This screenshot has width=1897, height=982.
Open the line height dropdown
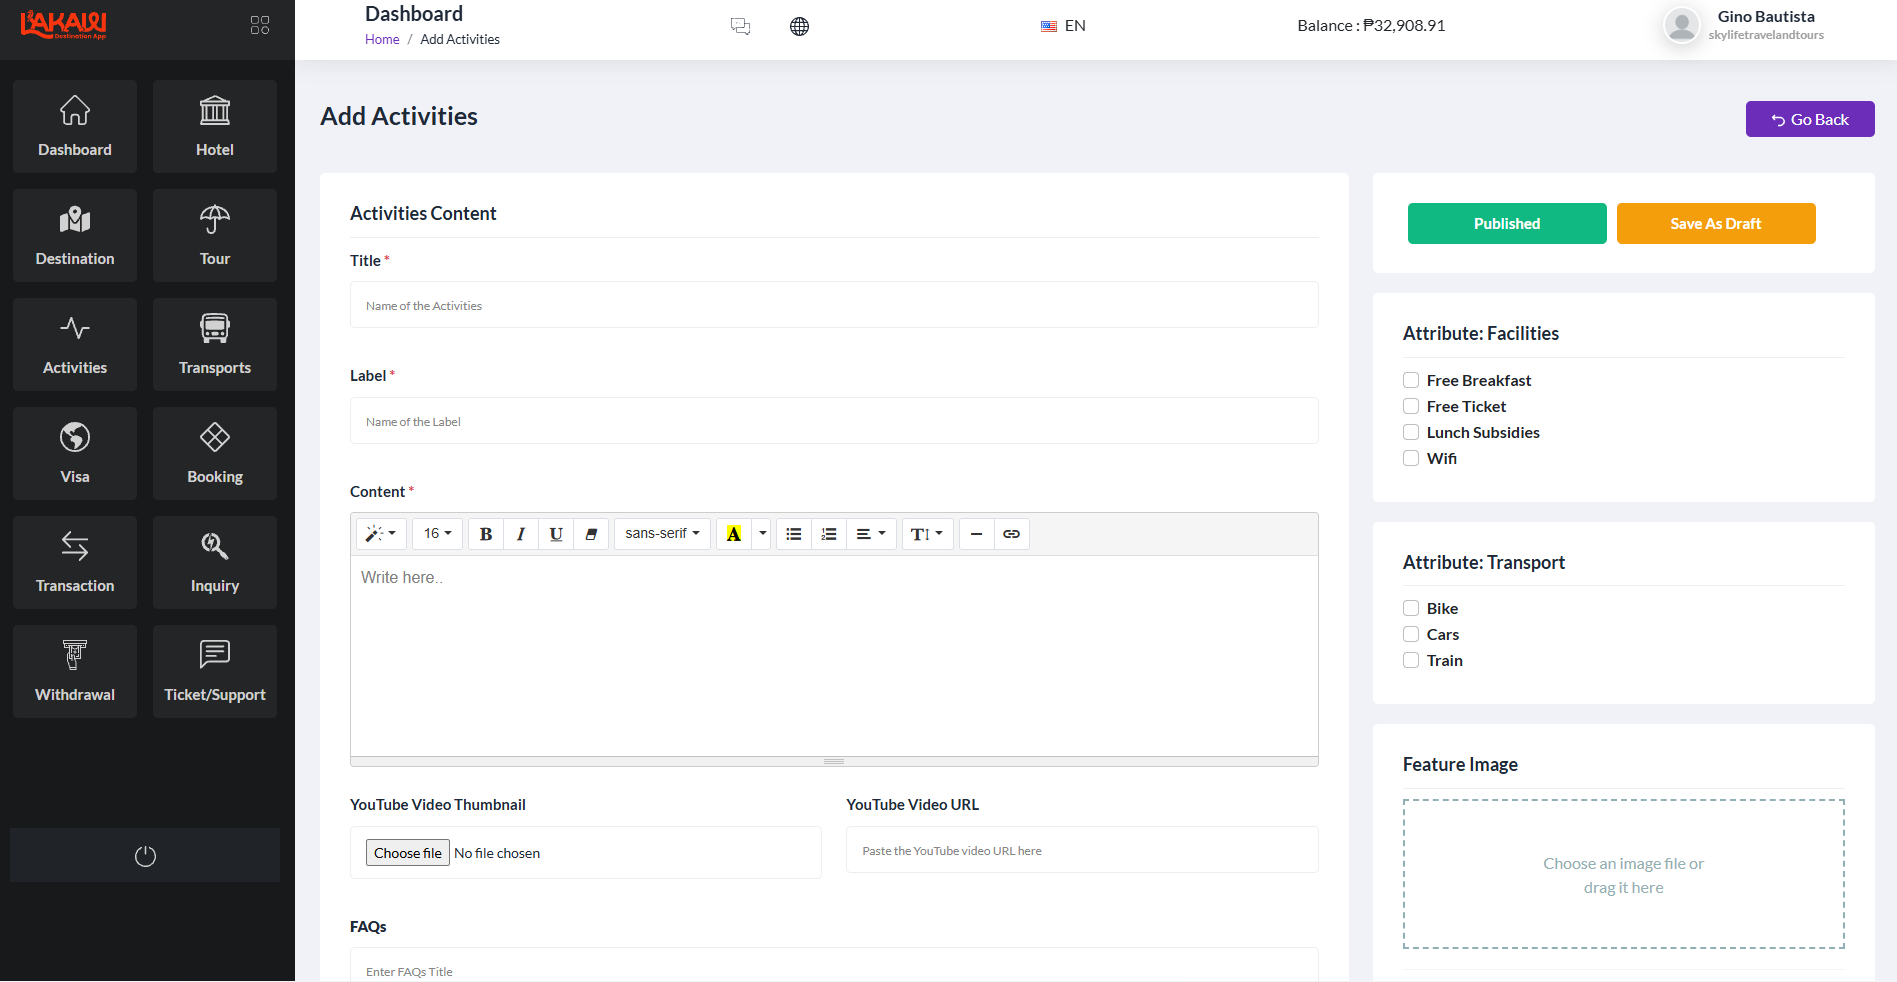927,534
